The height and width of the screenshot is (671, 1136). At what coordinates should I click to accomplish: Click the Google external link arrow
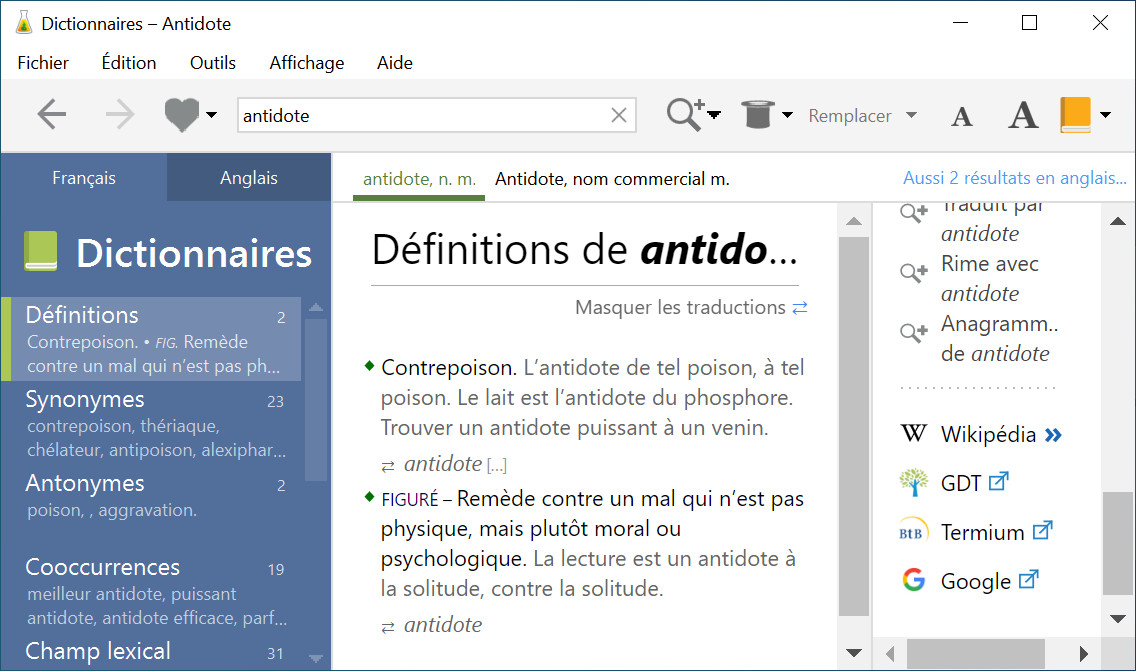pos(1029,580)
